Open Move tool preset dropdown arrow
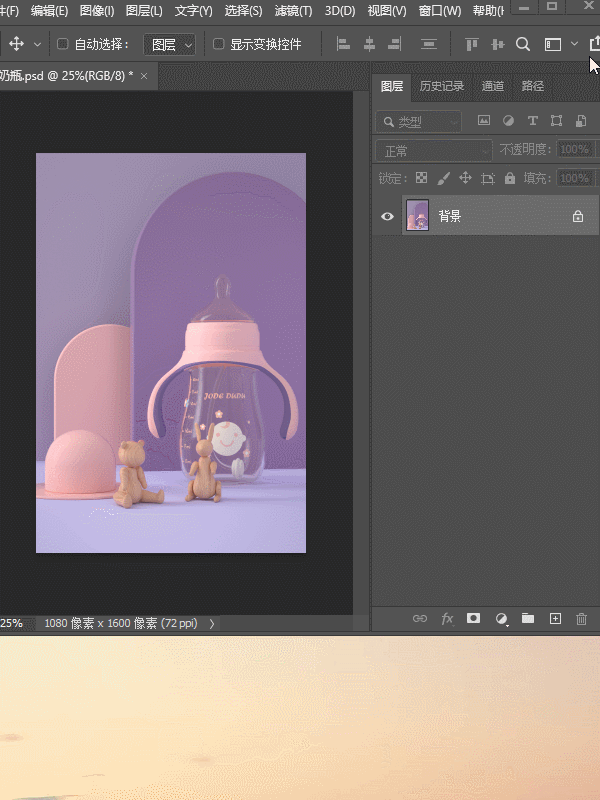The height and width of the screenshot is (800, 600). 37,44
